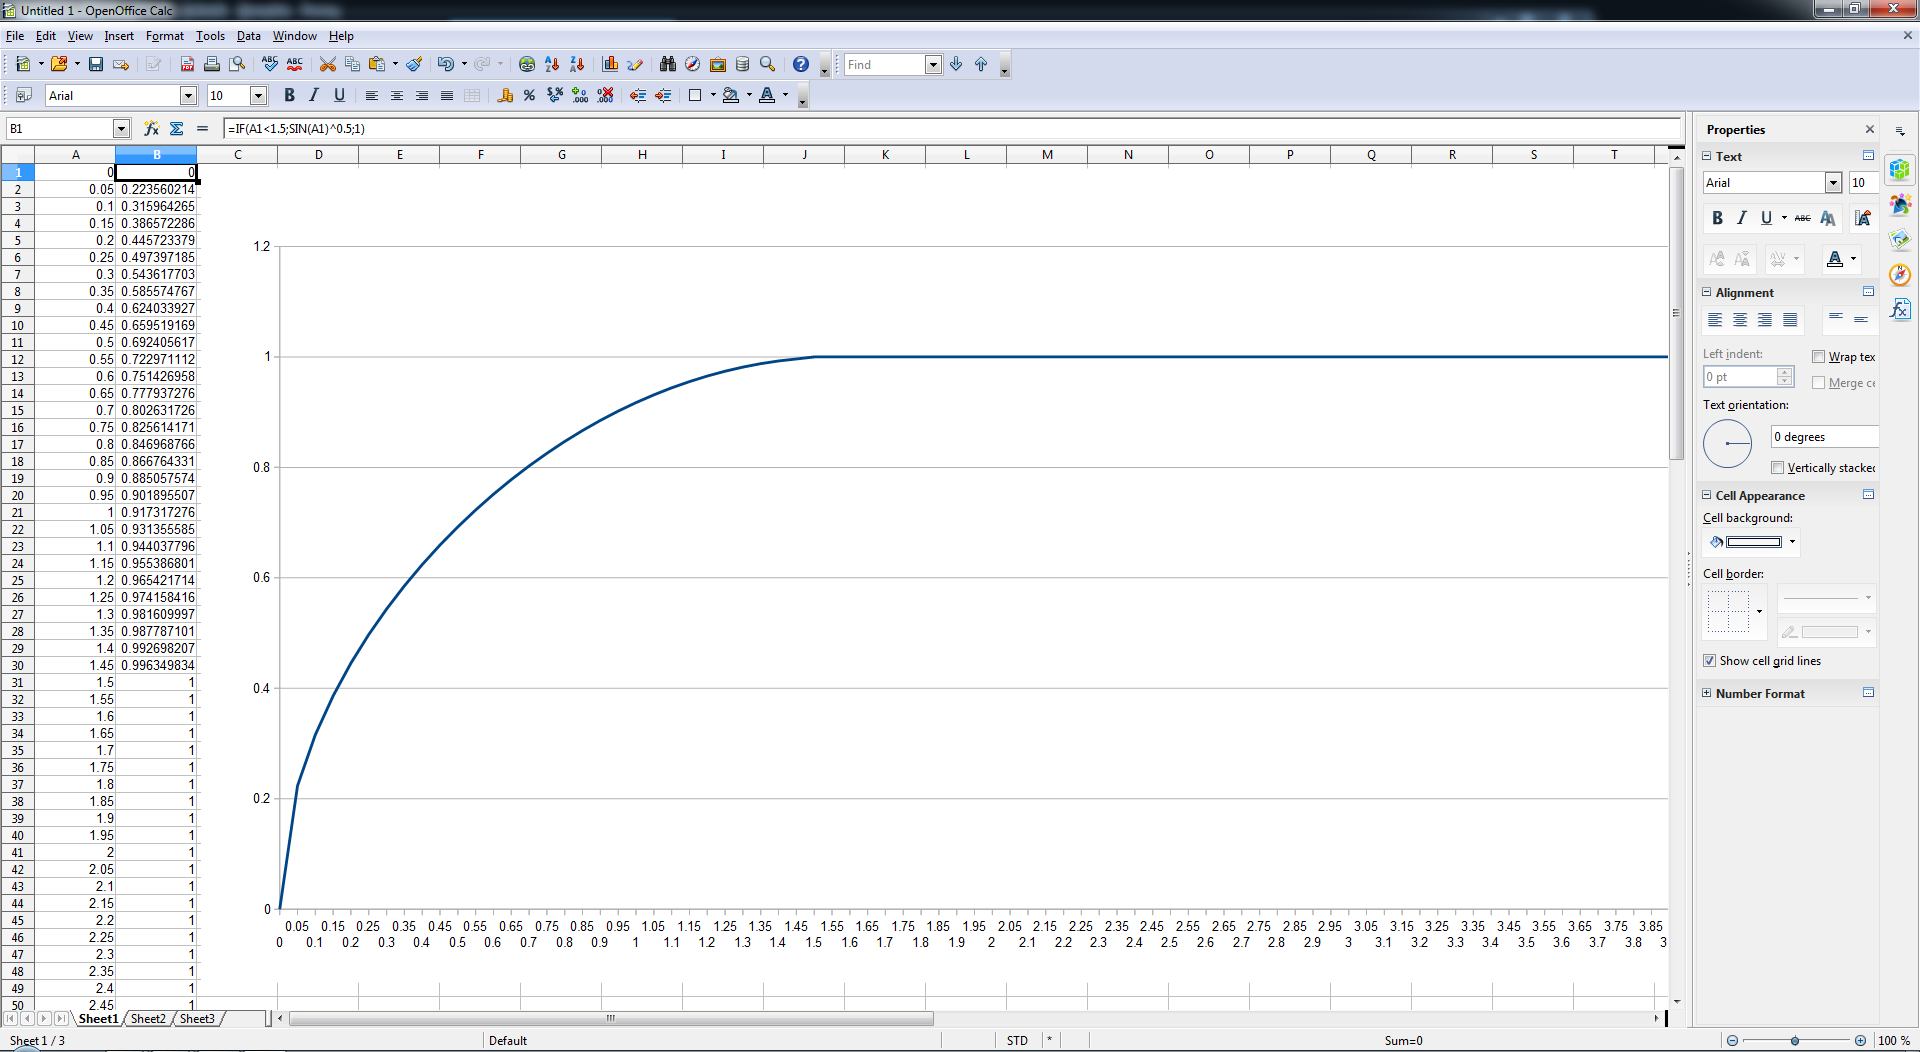This screenshot has height=1052, width=1920.
Task: Click the Insert Chart toolbar icon
Action: click(610, 64)
